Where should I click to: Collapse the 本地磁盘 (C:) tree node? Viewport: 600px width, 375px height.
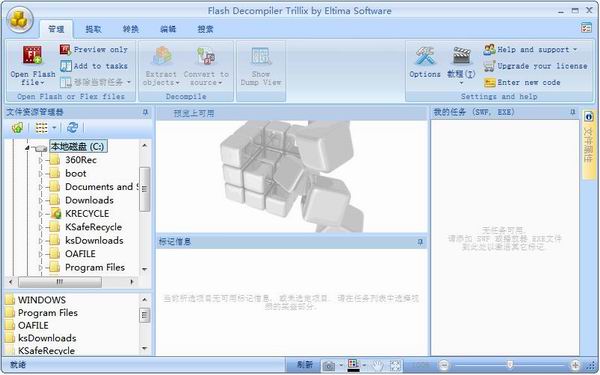[x=27, y=147]
